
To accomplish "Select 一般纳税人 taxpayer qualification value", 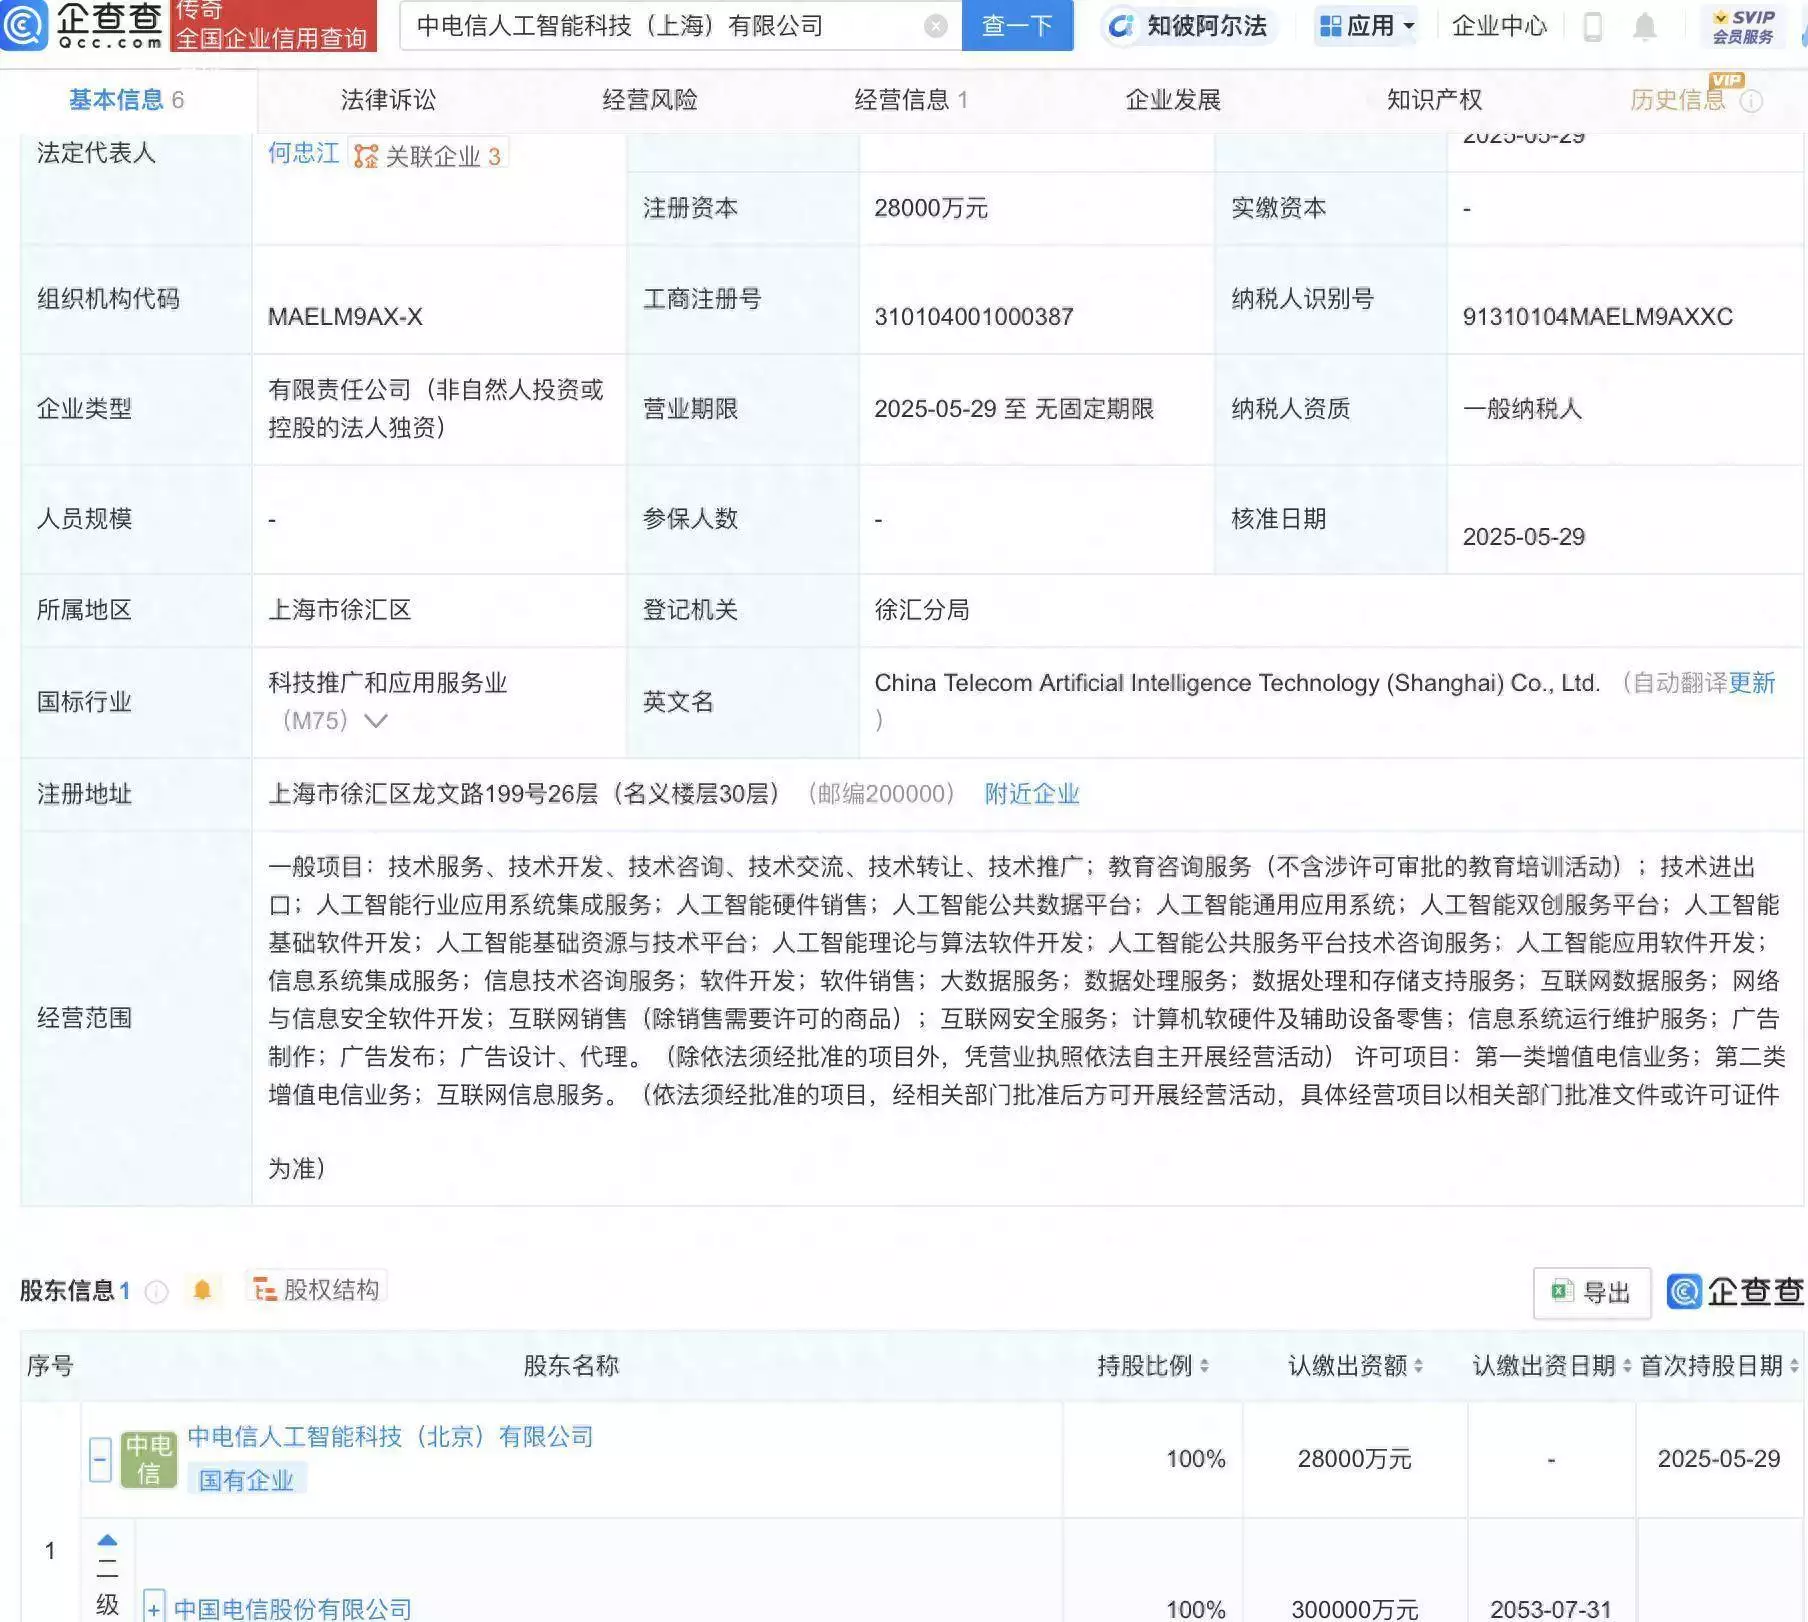I will [x=1522, y=409].
